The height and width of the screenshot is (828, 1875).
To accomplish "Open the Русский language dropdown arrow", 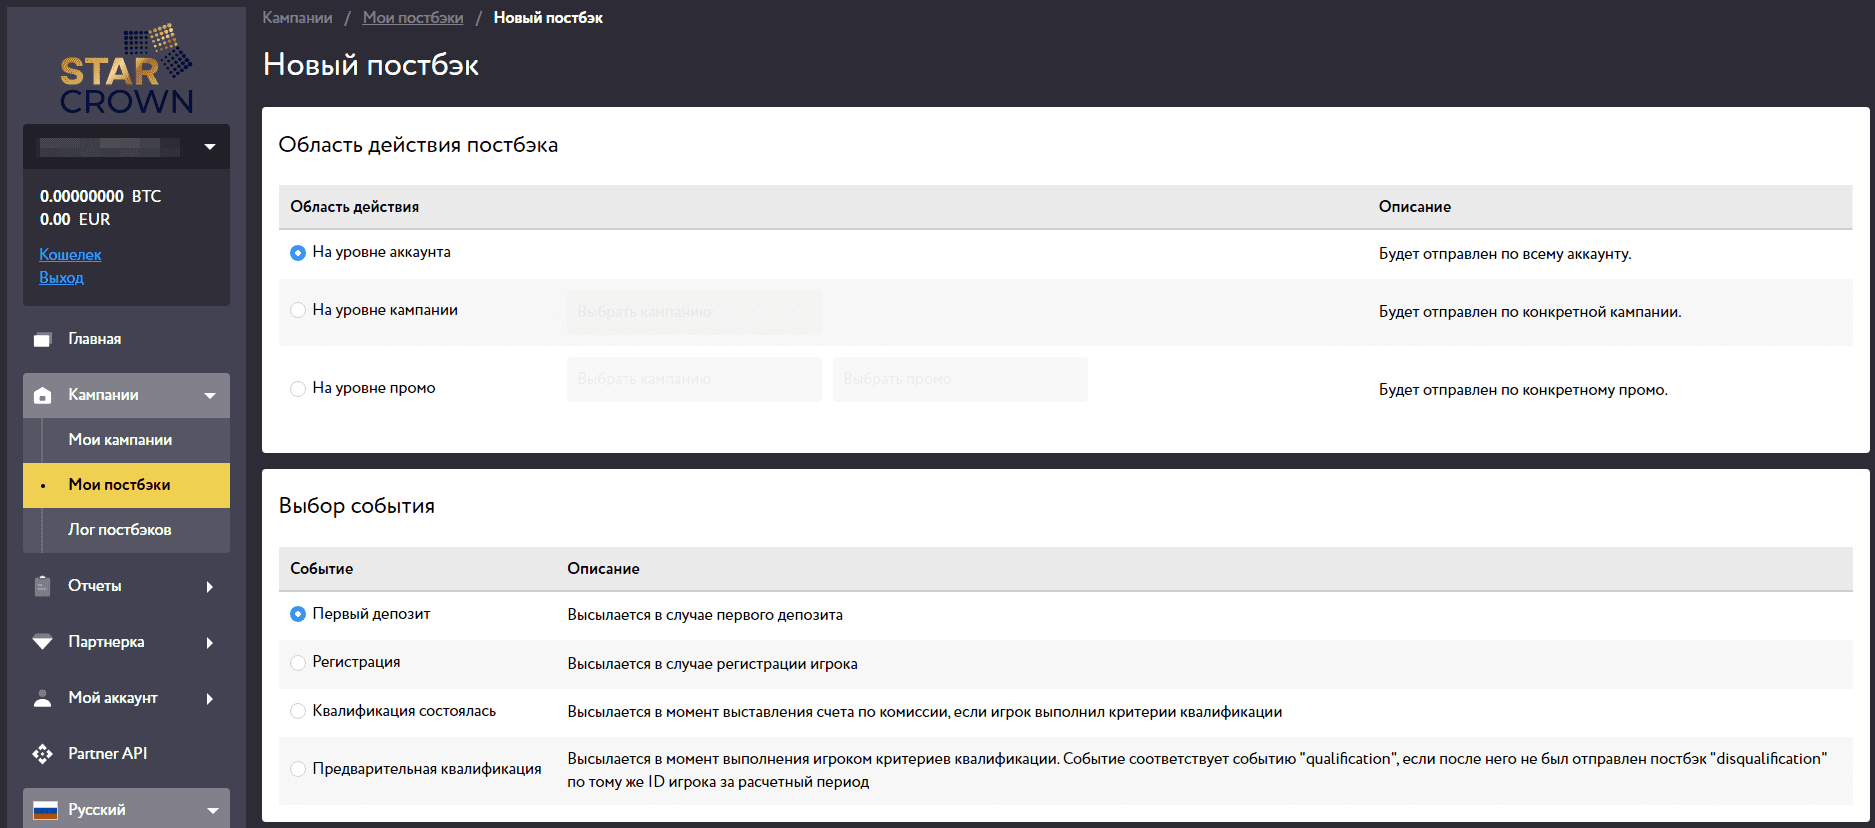I will point(213,810).
